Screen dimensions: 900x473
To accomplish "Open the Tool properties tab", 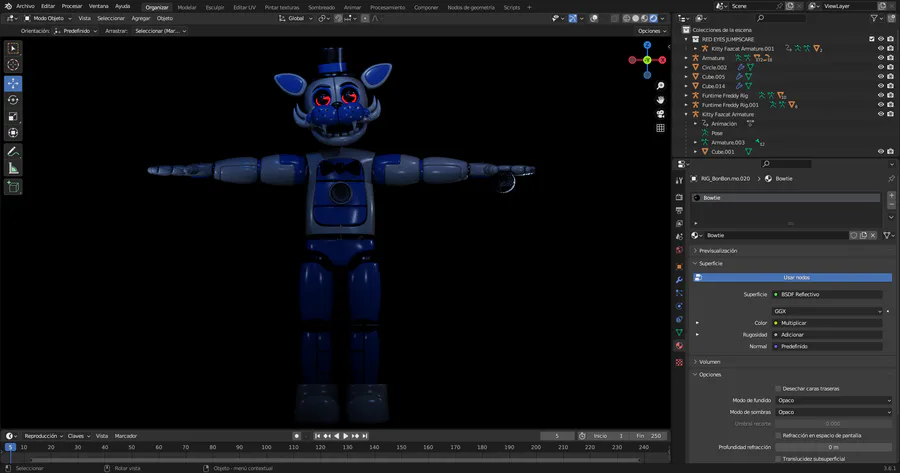I will (679, 180).
